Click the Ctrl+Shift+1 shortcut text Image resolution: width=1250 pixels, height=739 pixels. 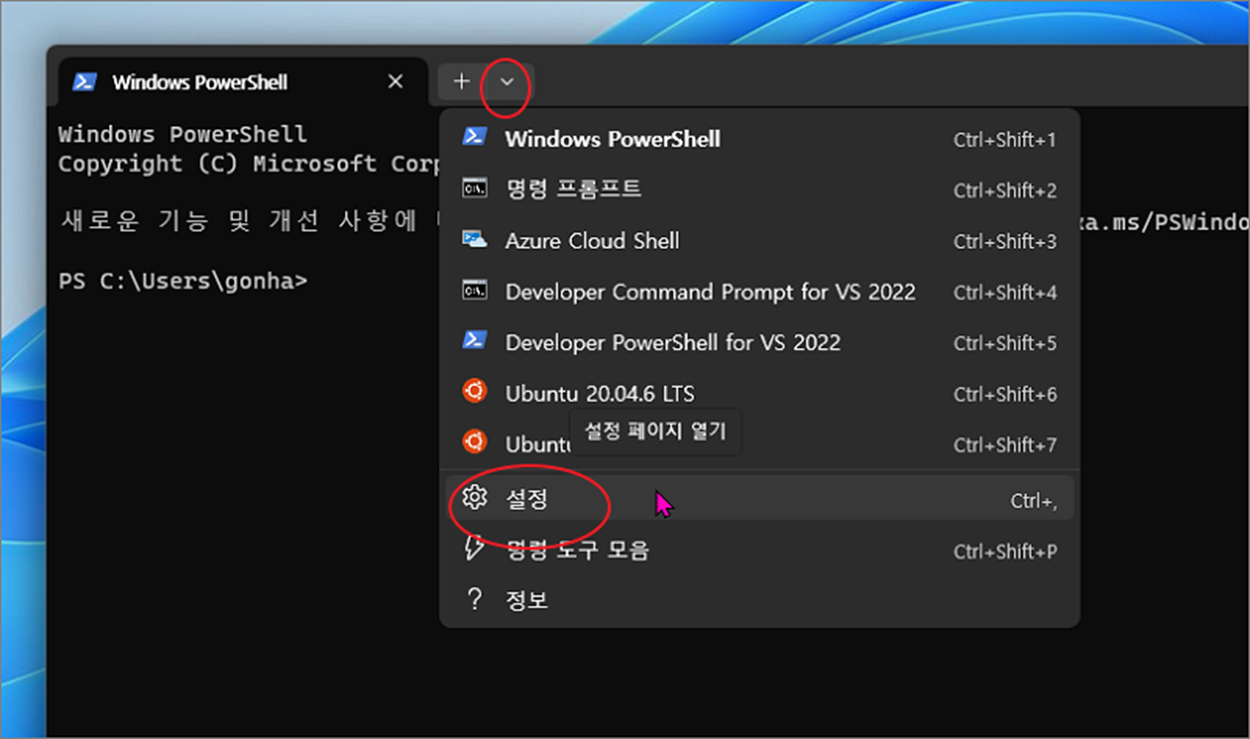click(x=1005, y=140)
